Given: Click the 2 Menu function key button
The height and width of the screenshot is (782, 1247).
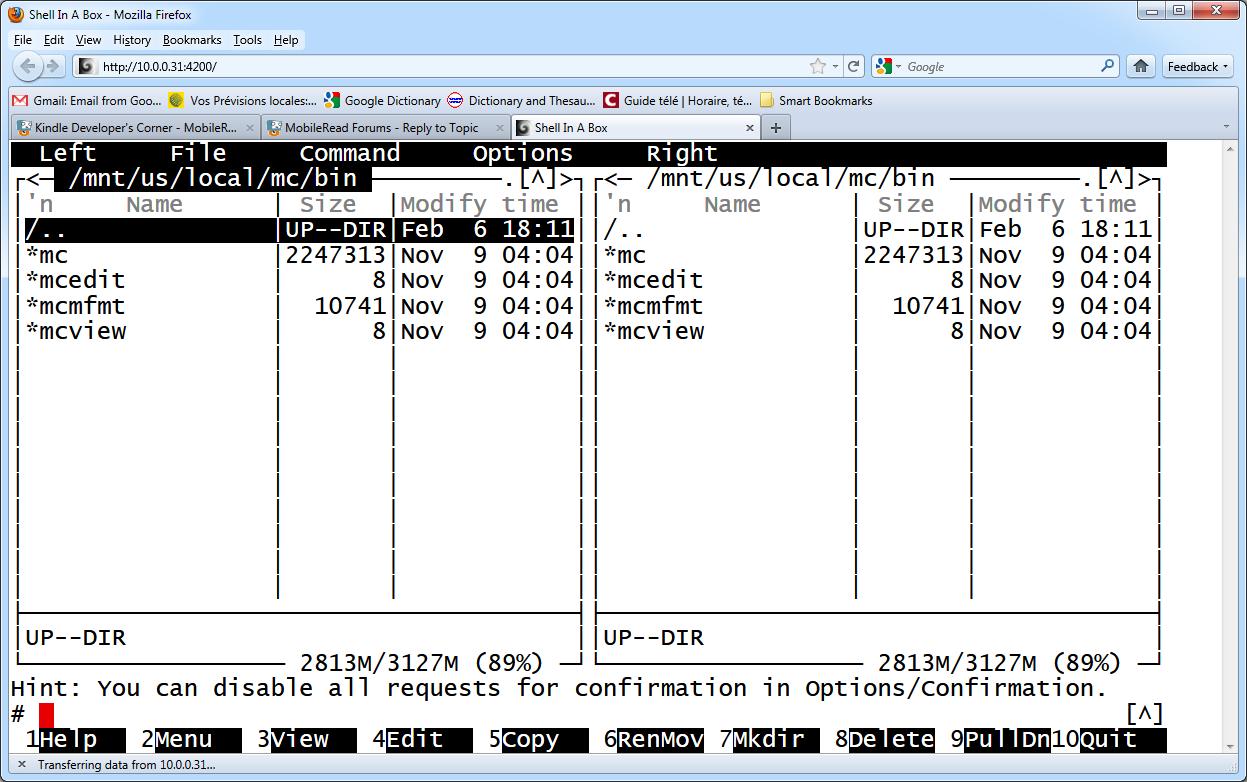Looking at the screenshot, I should [191, 740].
